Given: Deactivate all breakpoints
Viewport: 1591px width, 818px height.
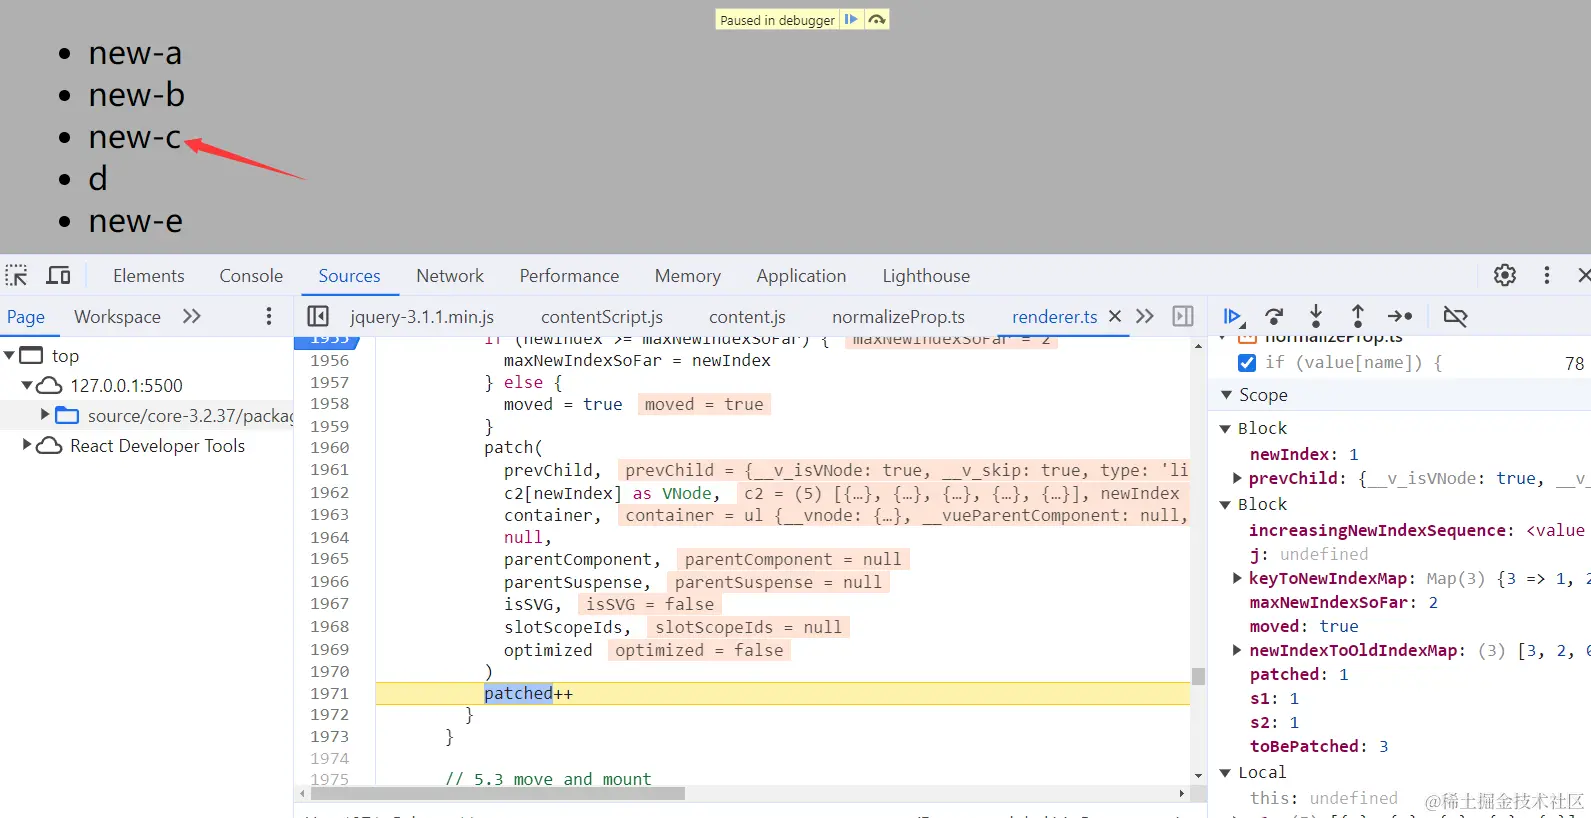Looking at the screenshot, I should [x=1455, y=316].
